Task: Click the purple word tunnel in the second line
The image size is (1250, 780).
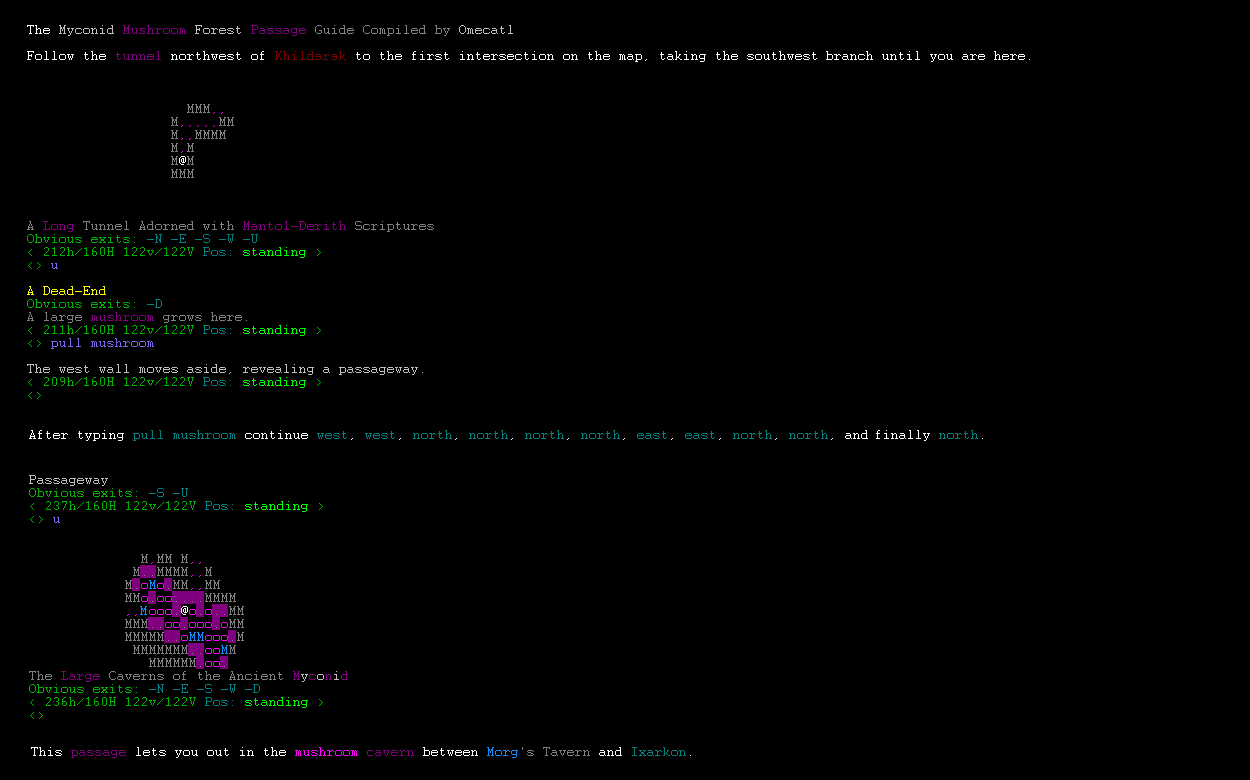Action: [x=138, y=57]
